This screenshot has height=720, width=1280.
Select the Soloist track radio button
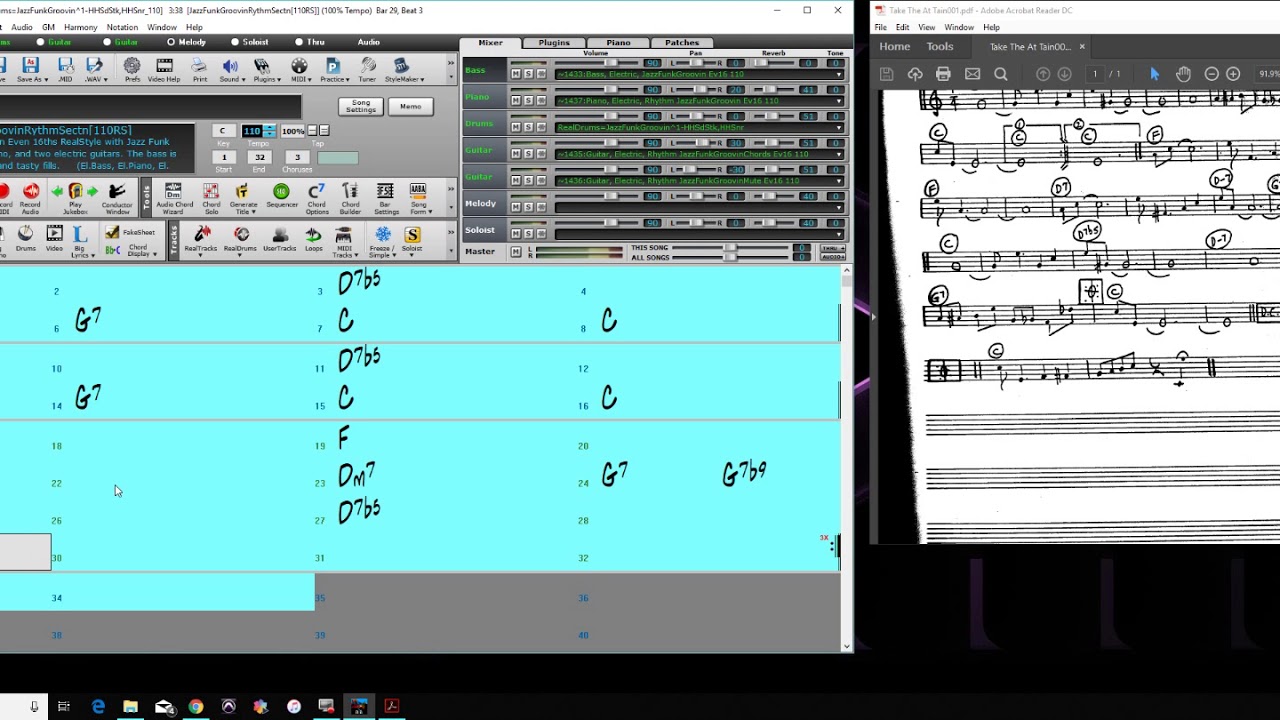tap(235, 42)
